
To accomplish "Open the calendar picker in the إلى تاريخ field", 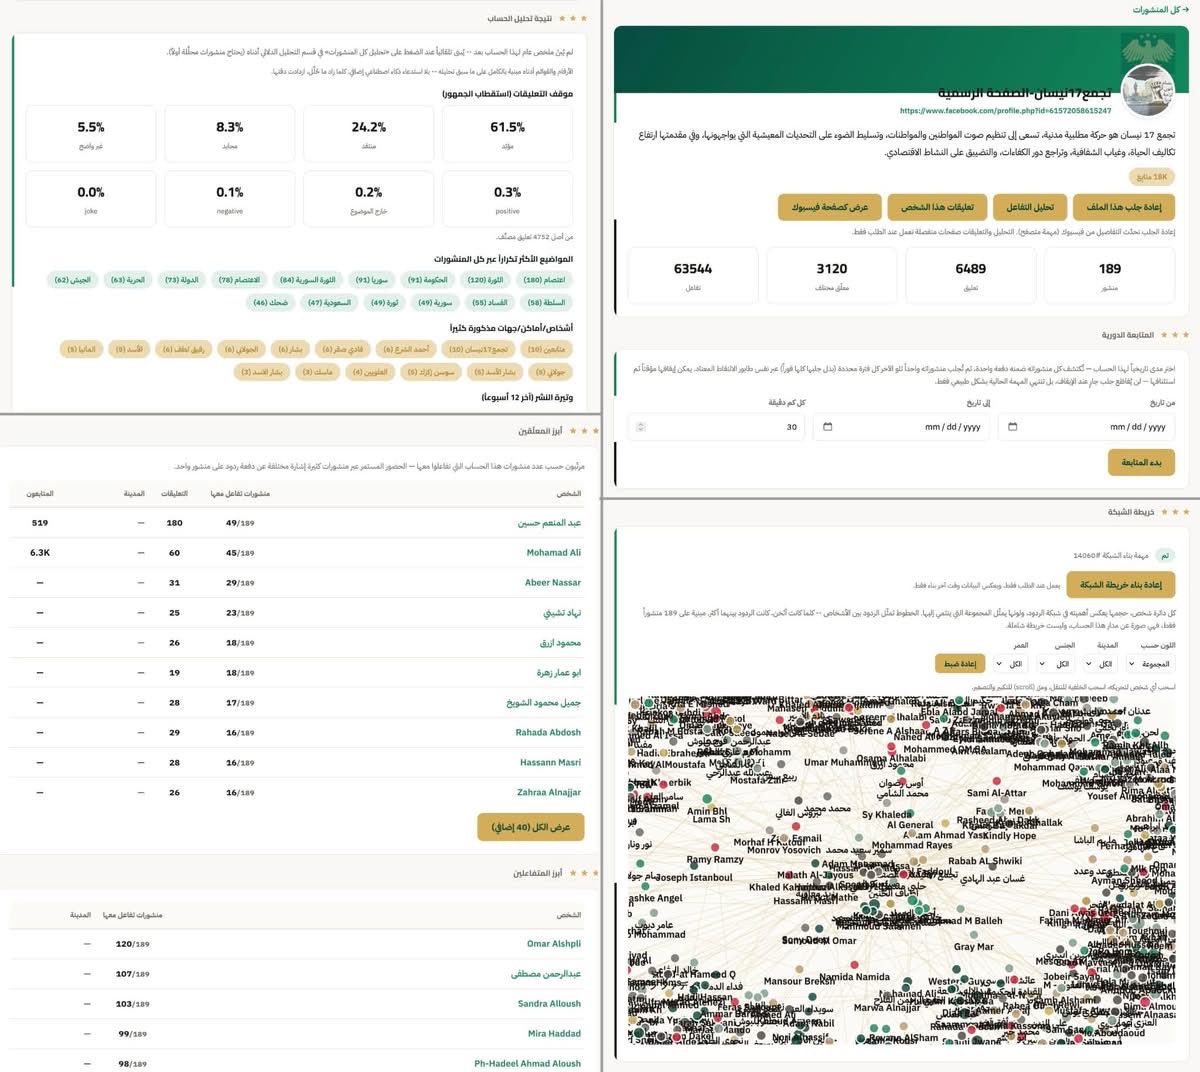I will click(x=828, y=427).
